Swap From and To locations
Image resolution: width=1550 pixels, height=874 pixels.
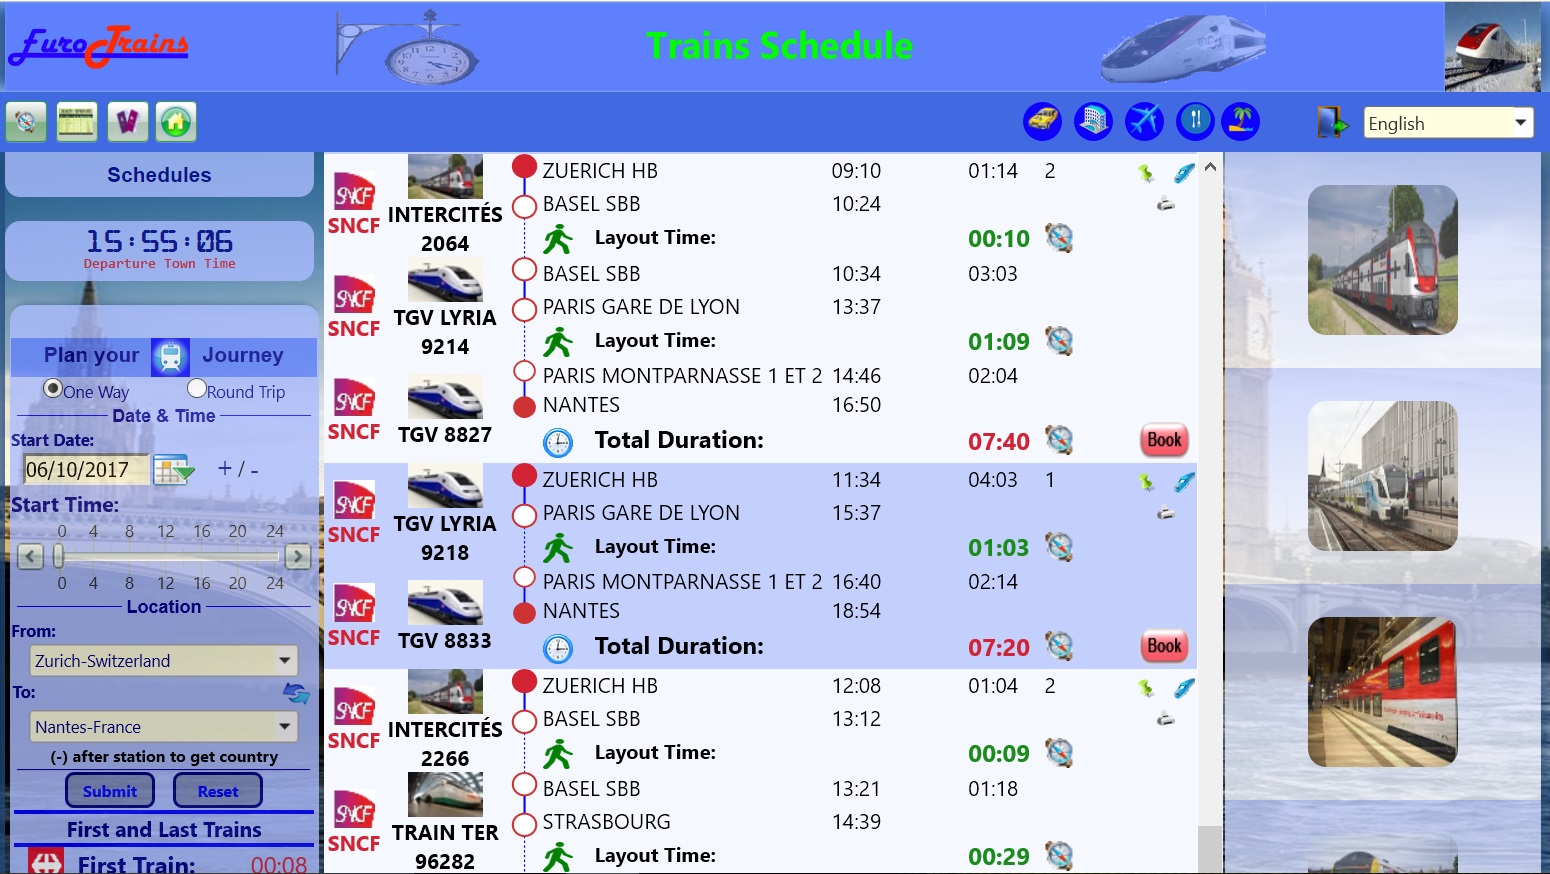click(x=296, y=693)
